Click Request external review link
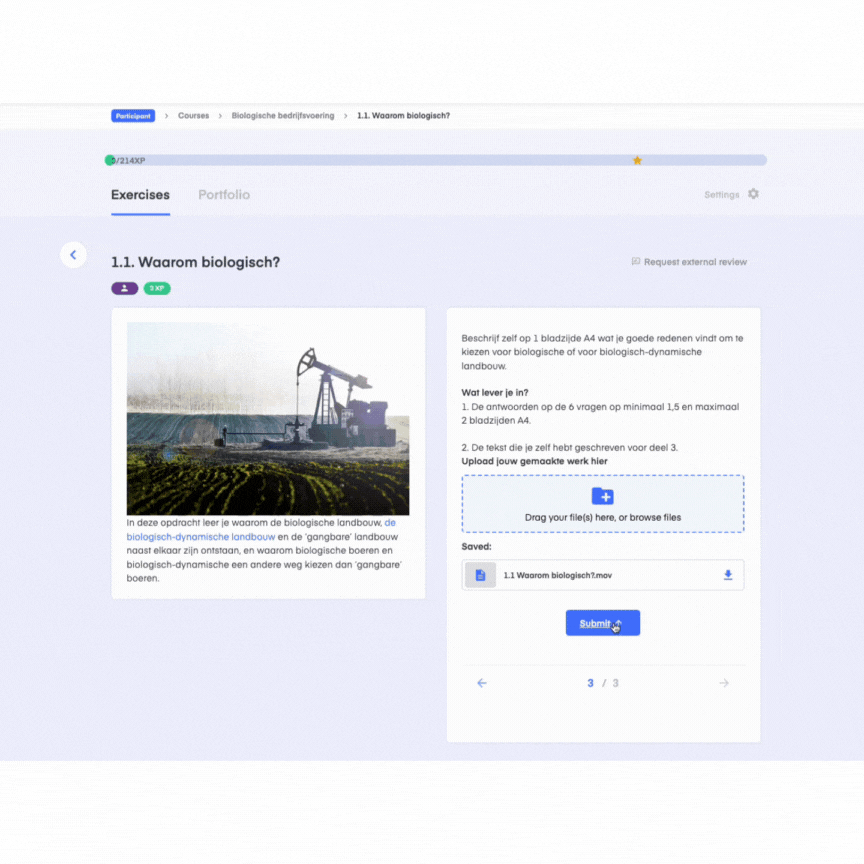The width and height of the screenshot is (864, 864). (x=695, y=262)
